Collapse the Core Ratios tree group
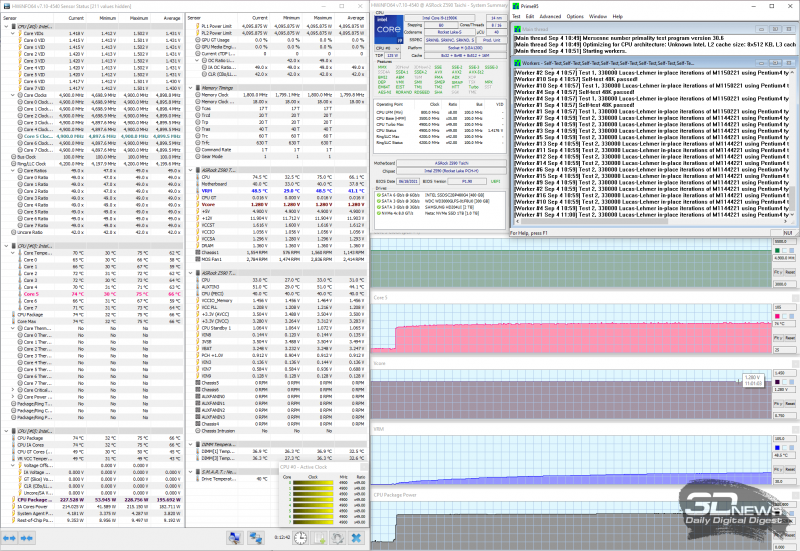Image resolution: width=800 pixels, height=551 pixels. pos(13,170)
